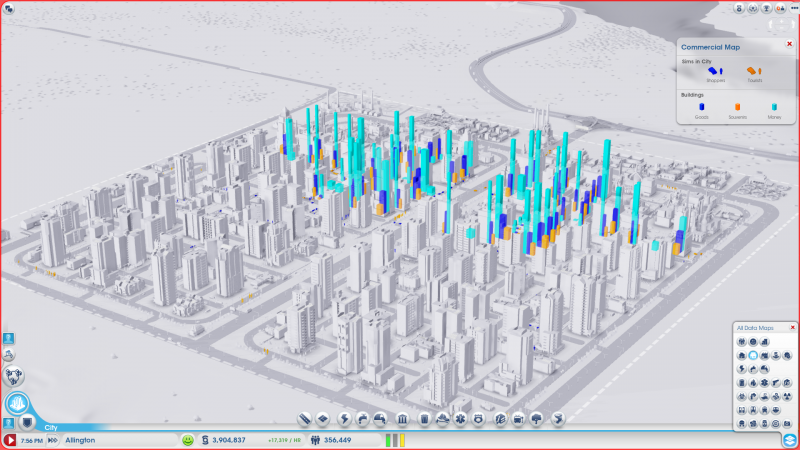Change game speed with fast-forward arrows
This screenshot has width=800, height=450.
[53, 440]
